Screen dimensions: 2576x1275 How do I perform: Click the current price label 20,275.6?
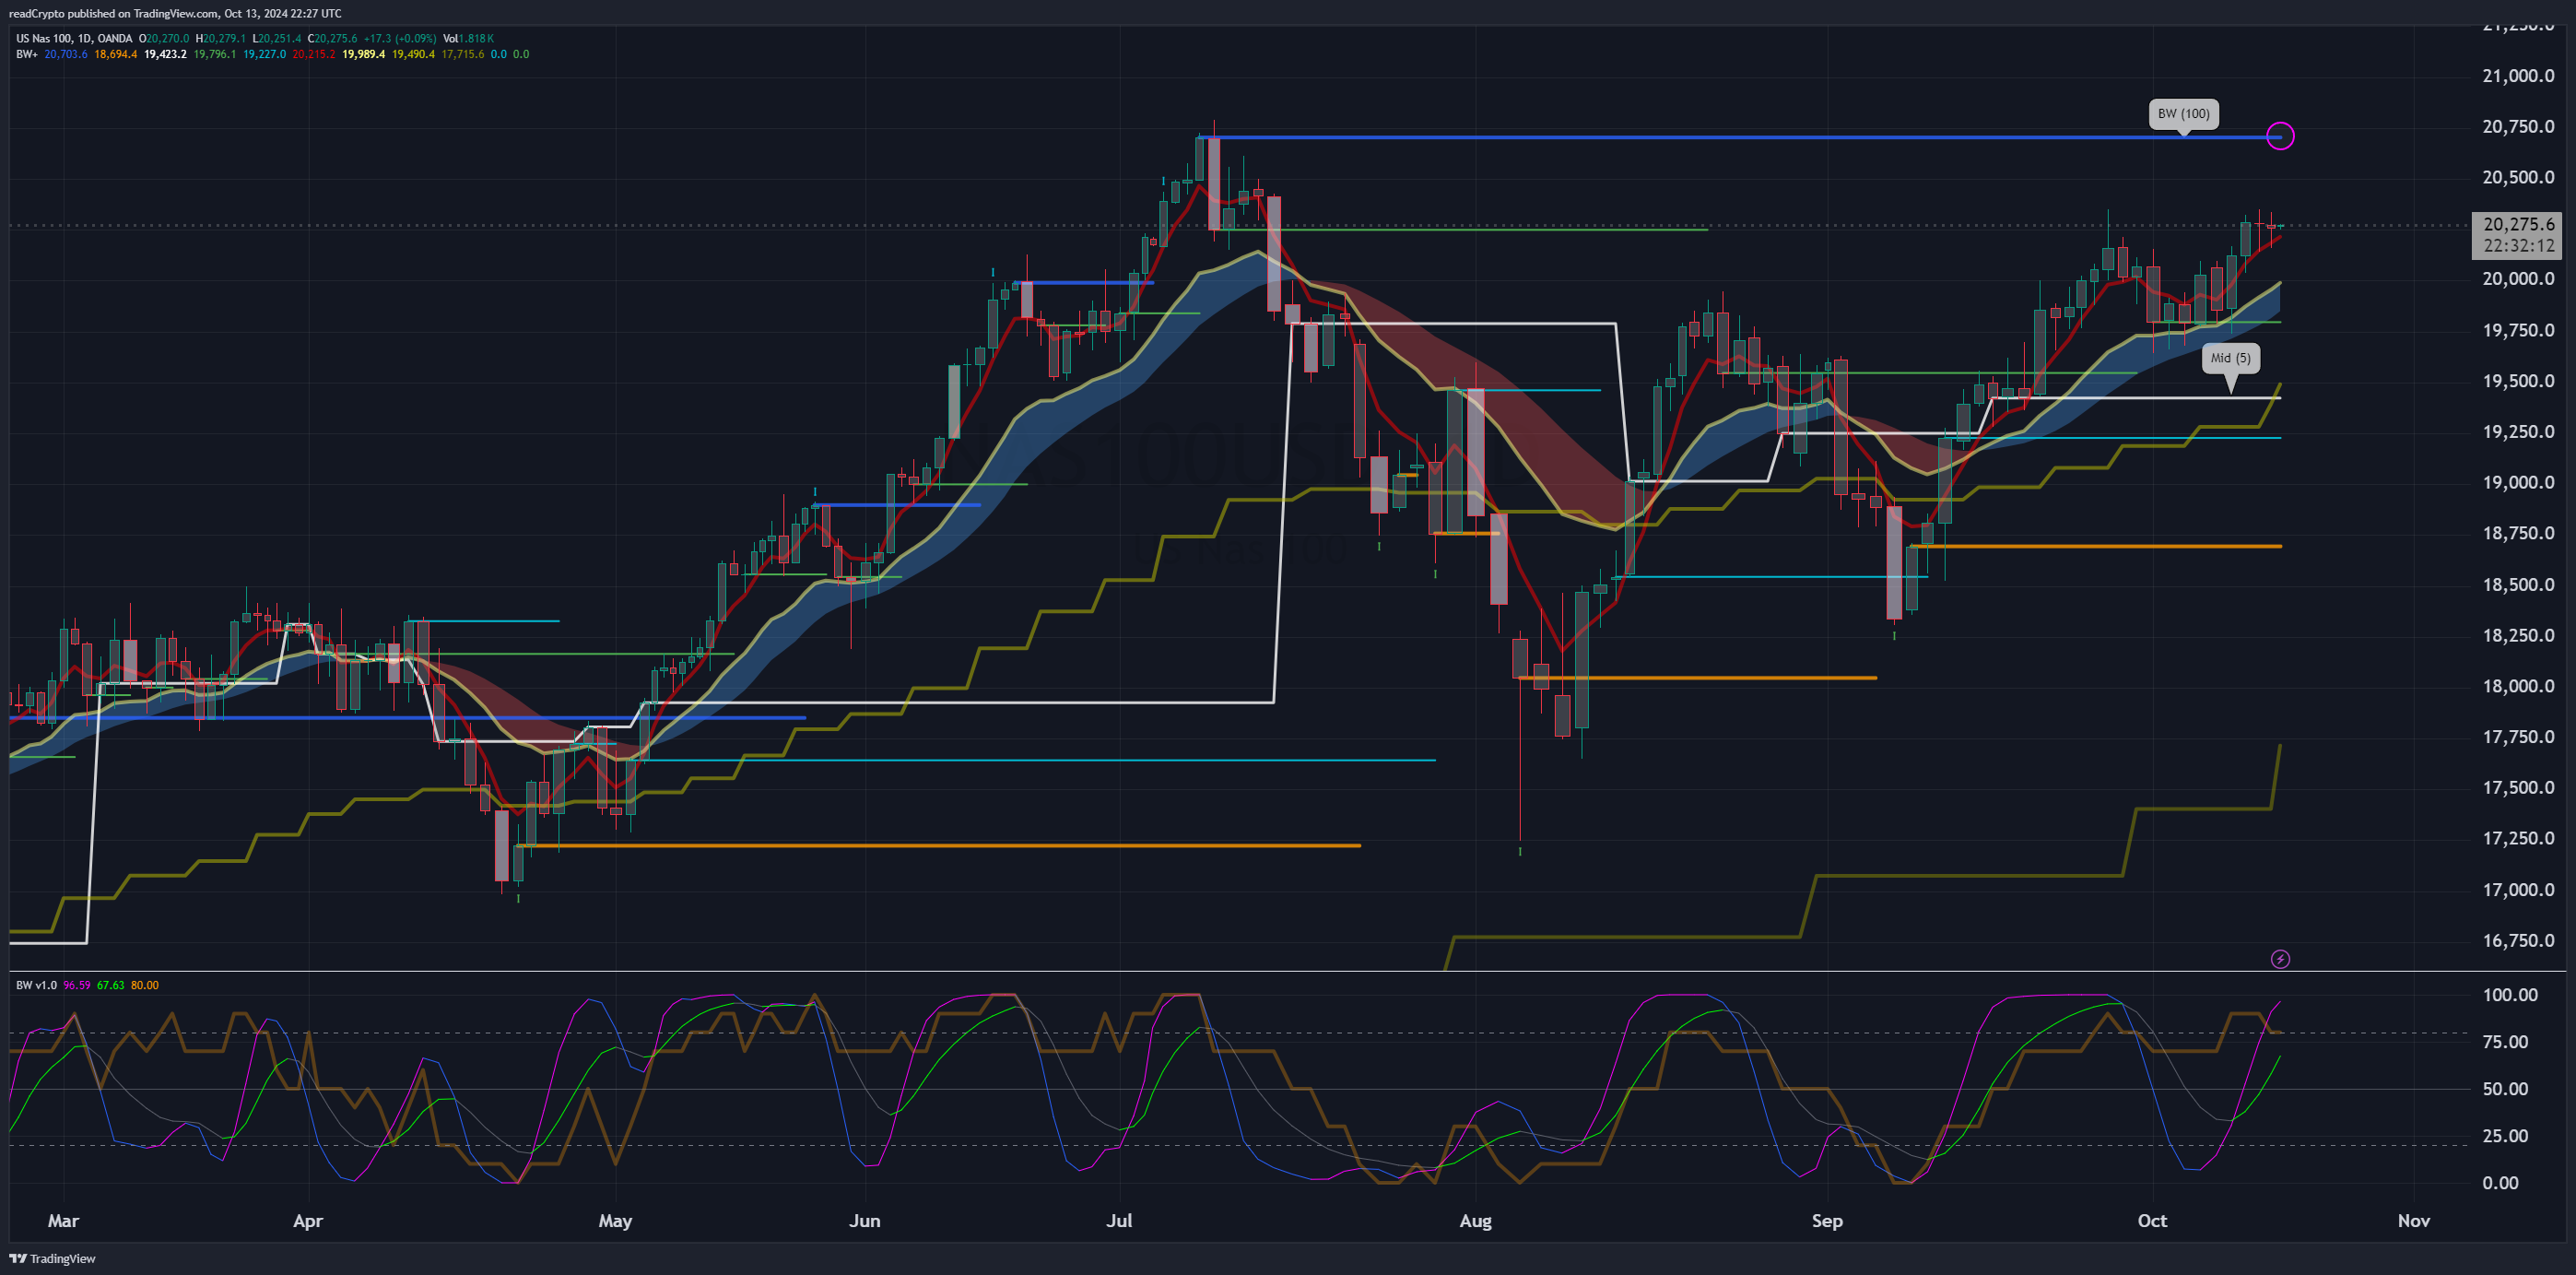coord(2518,224)
